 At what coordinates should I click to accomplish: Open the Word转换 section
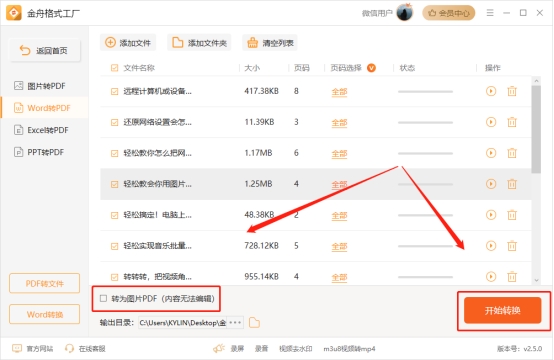pos(45,314)
